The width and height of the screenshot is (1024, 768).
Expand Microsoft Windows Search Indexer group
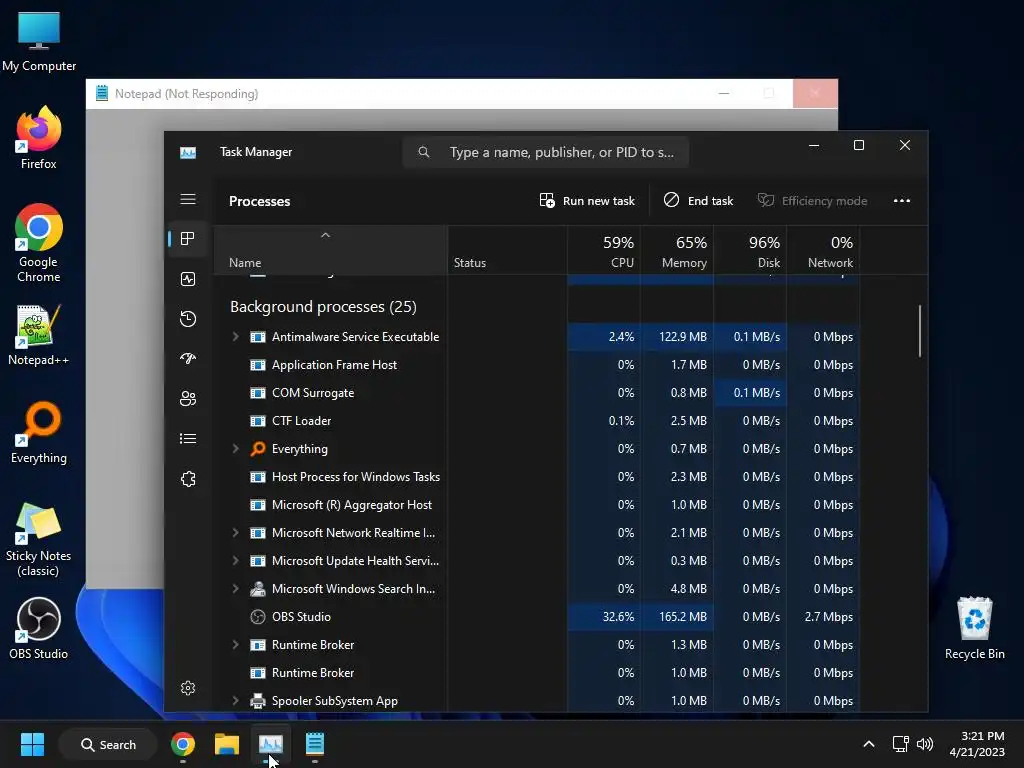(x=236, y=588)
